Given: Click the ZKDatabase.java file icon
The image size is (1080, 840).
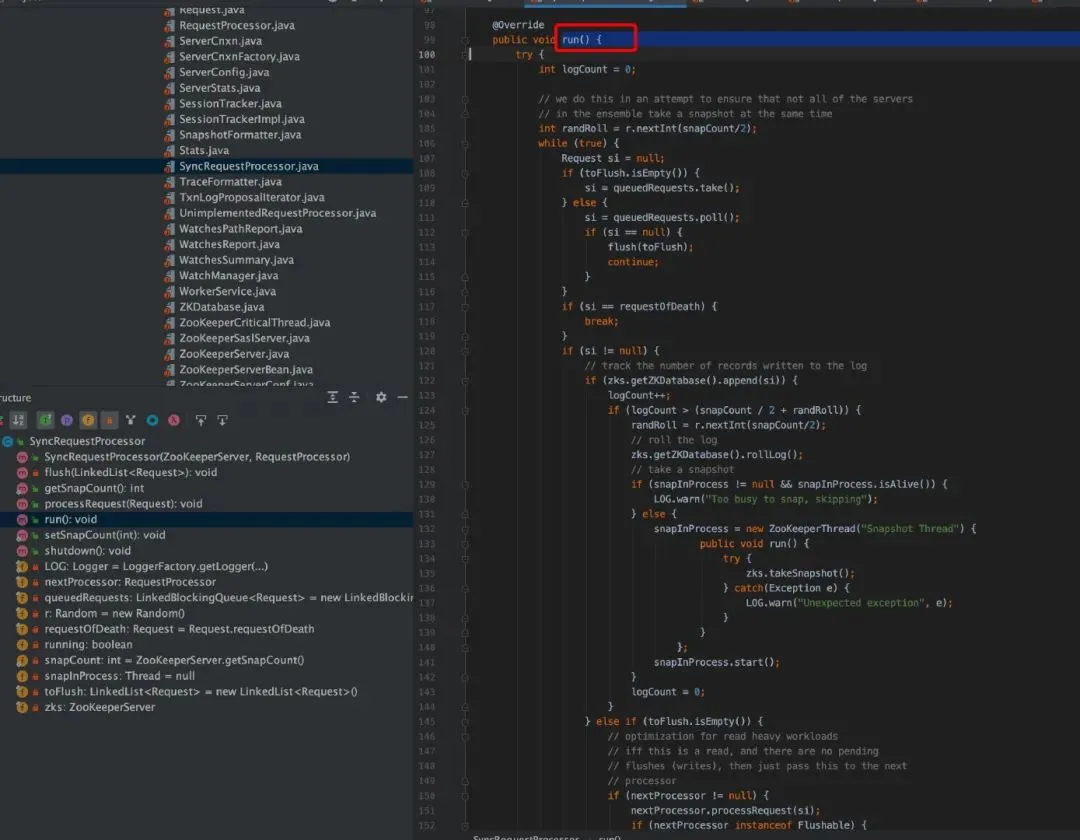Looking at the screenshot, I should [169, 307].
